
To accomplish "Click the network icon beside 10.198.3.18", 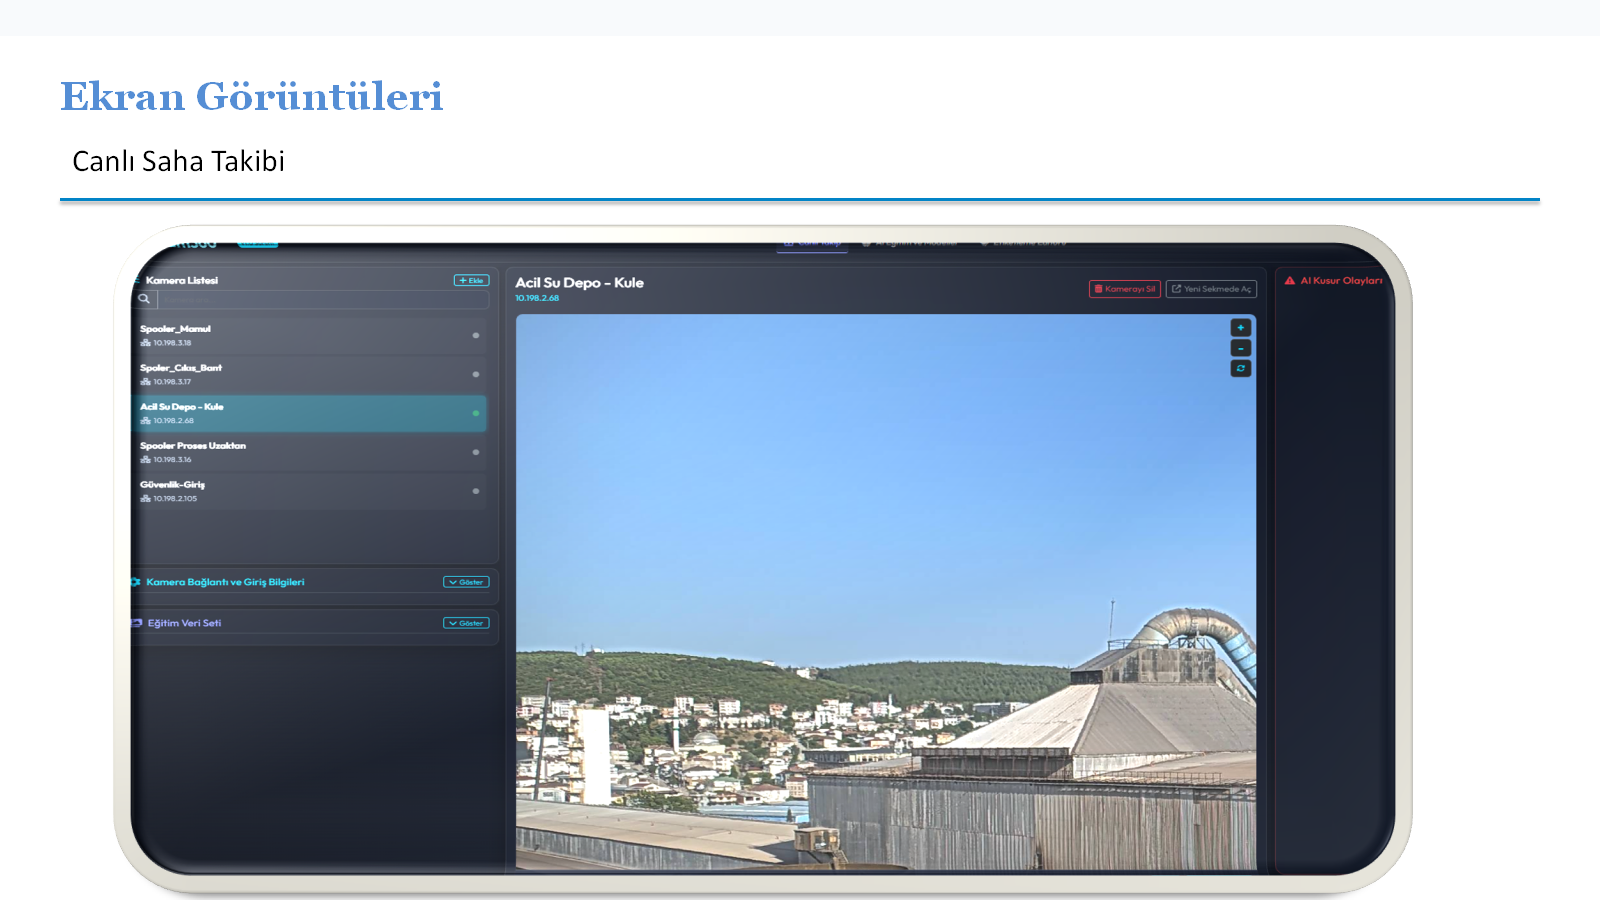I will pyautogui.click(x=145, y=343).
